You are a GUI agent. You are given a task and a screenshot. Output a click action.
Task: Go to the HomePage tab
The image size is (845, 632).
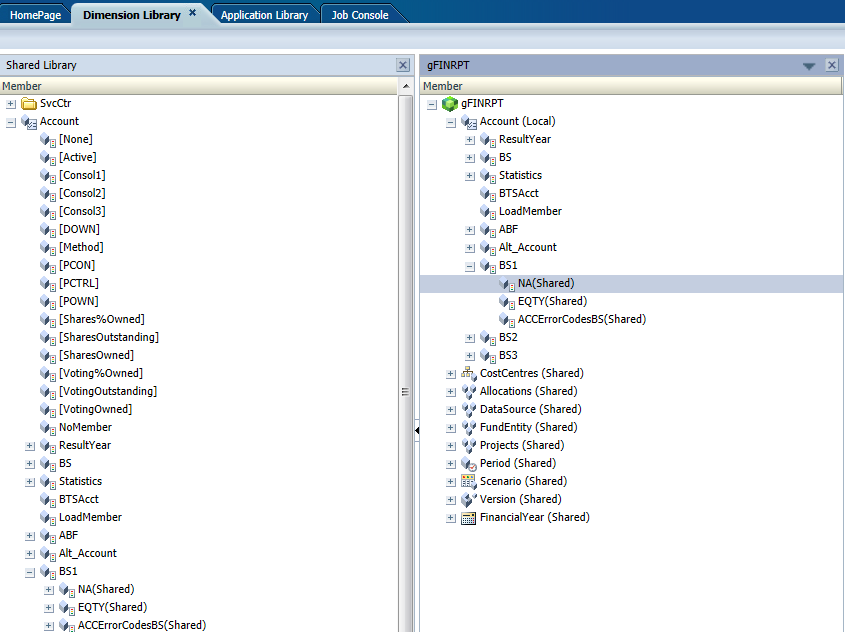(36, 15)
